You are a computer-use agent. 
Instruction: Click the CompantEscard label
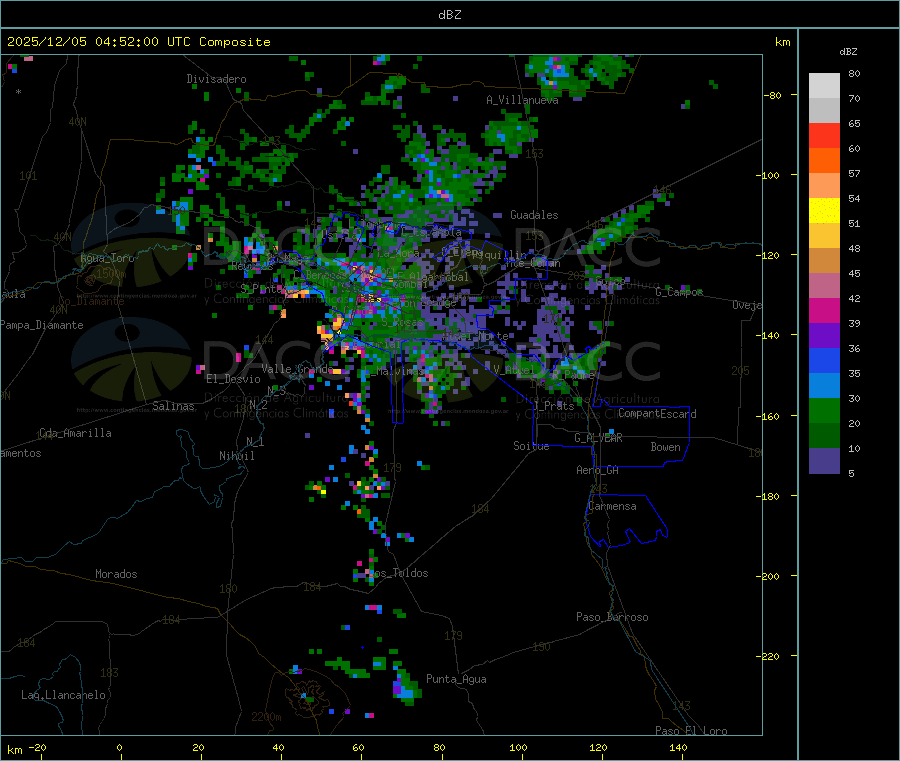click(657, 414)
